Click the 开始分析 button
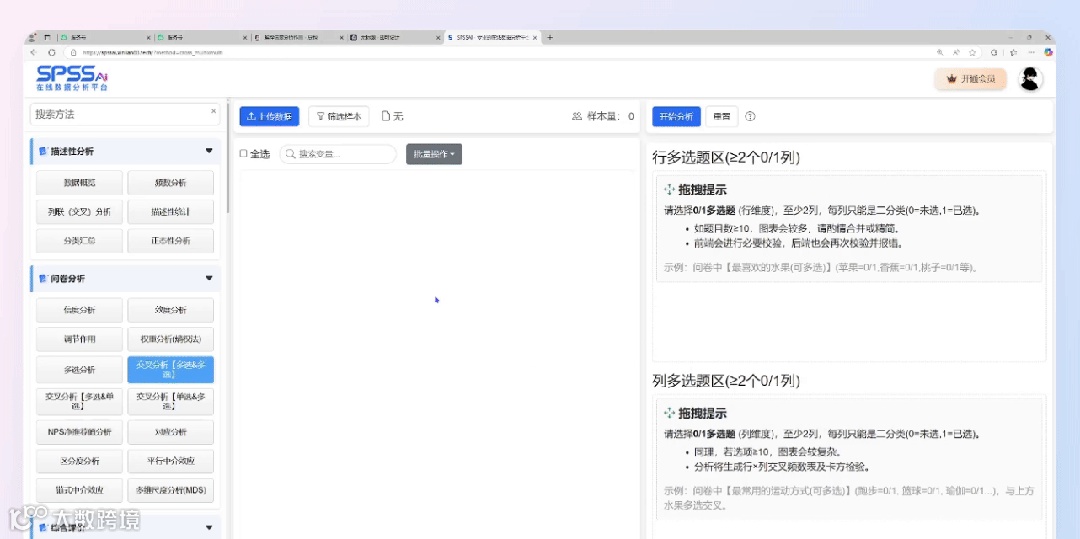This screenshot has width=1080, height=539. (676, 116)
